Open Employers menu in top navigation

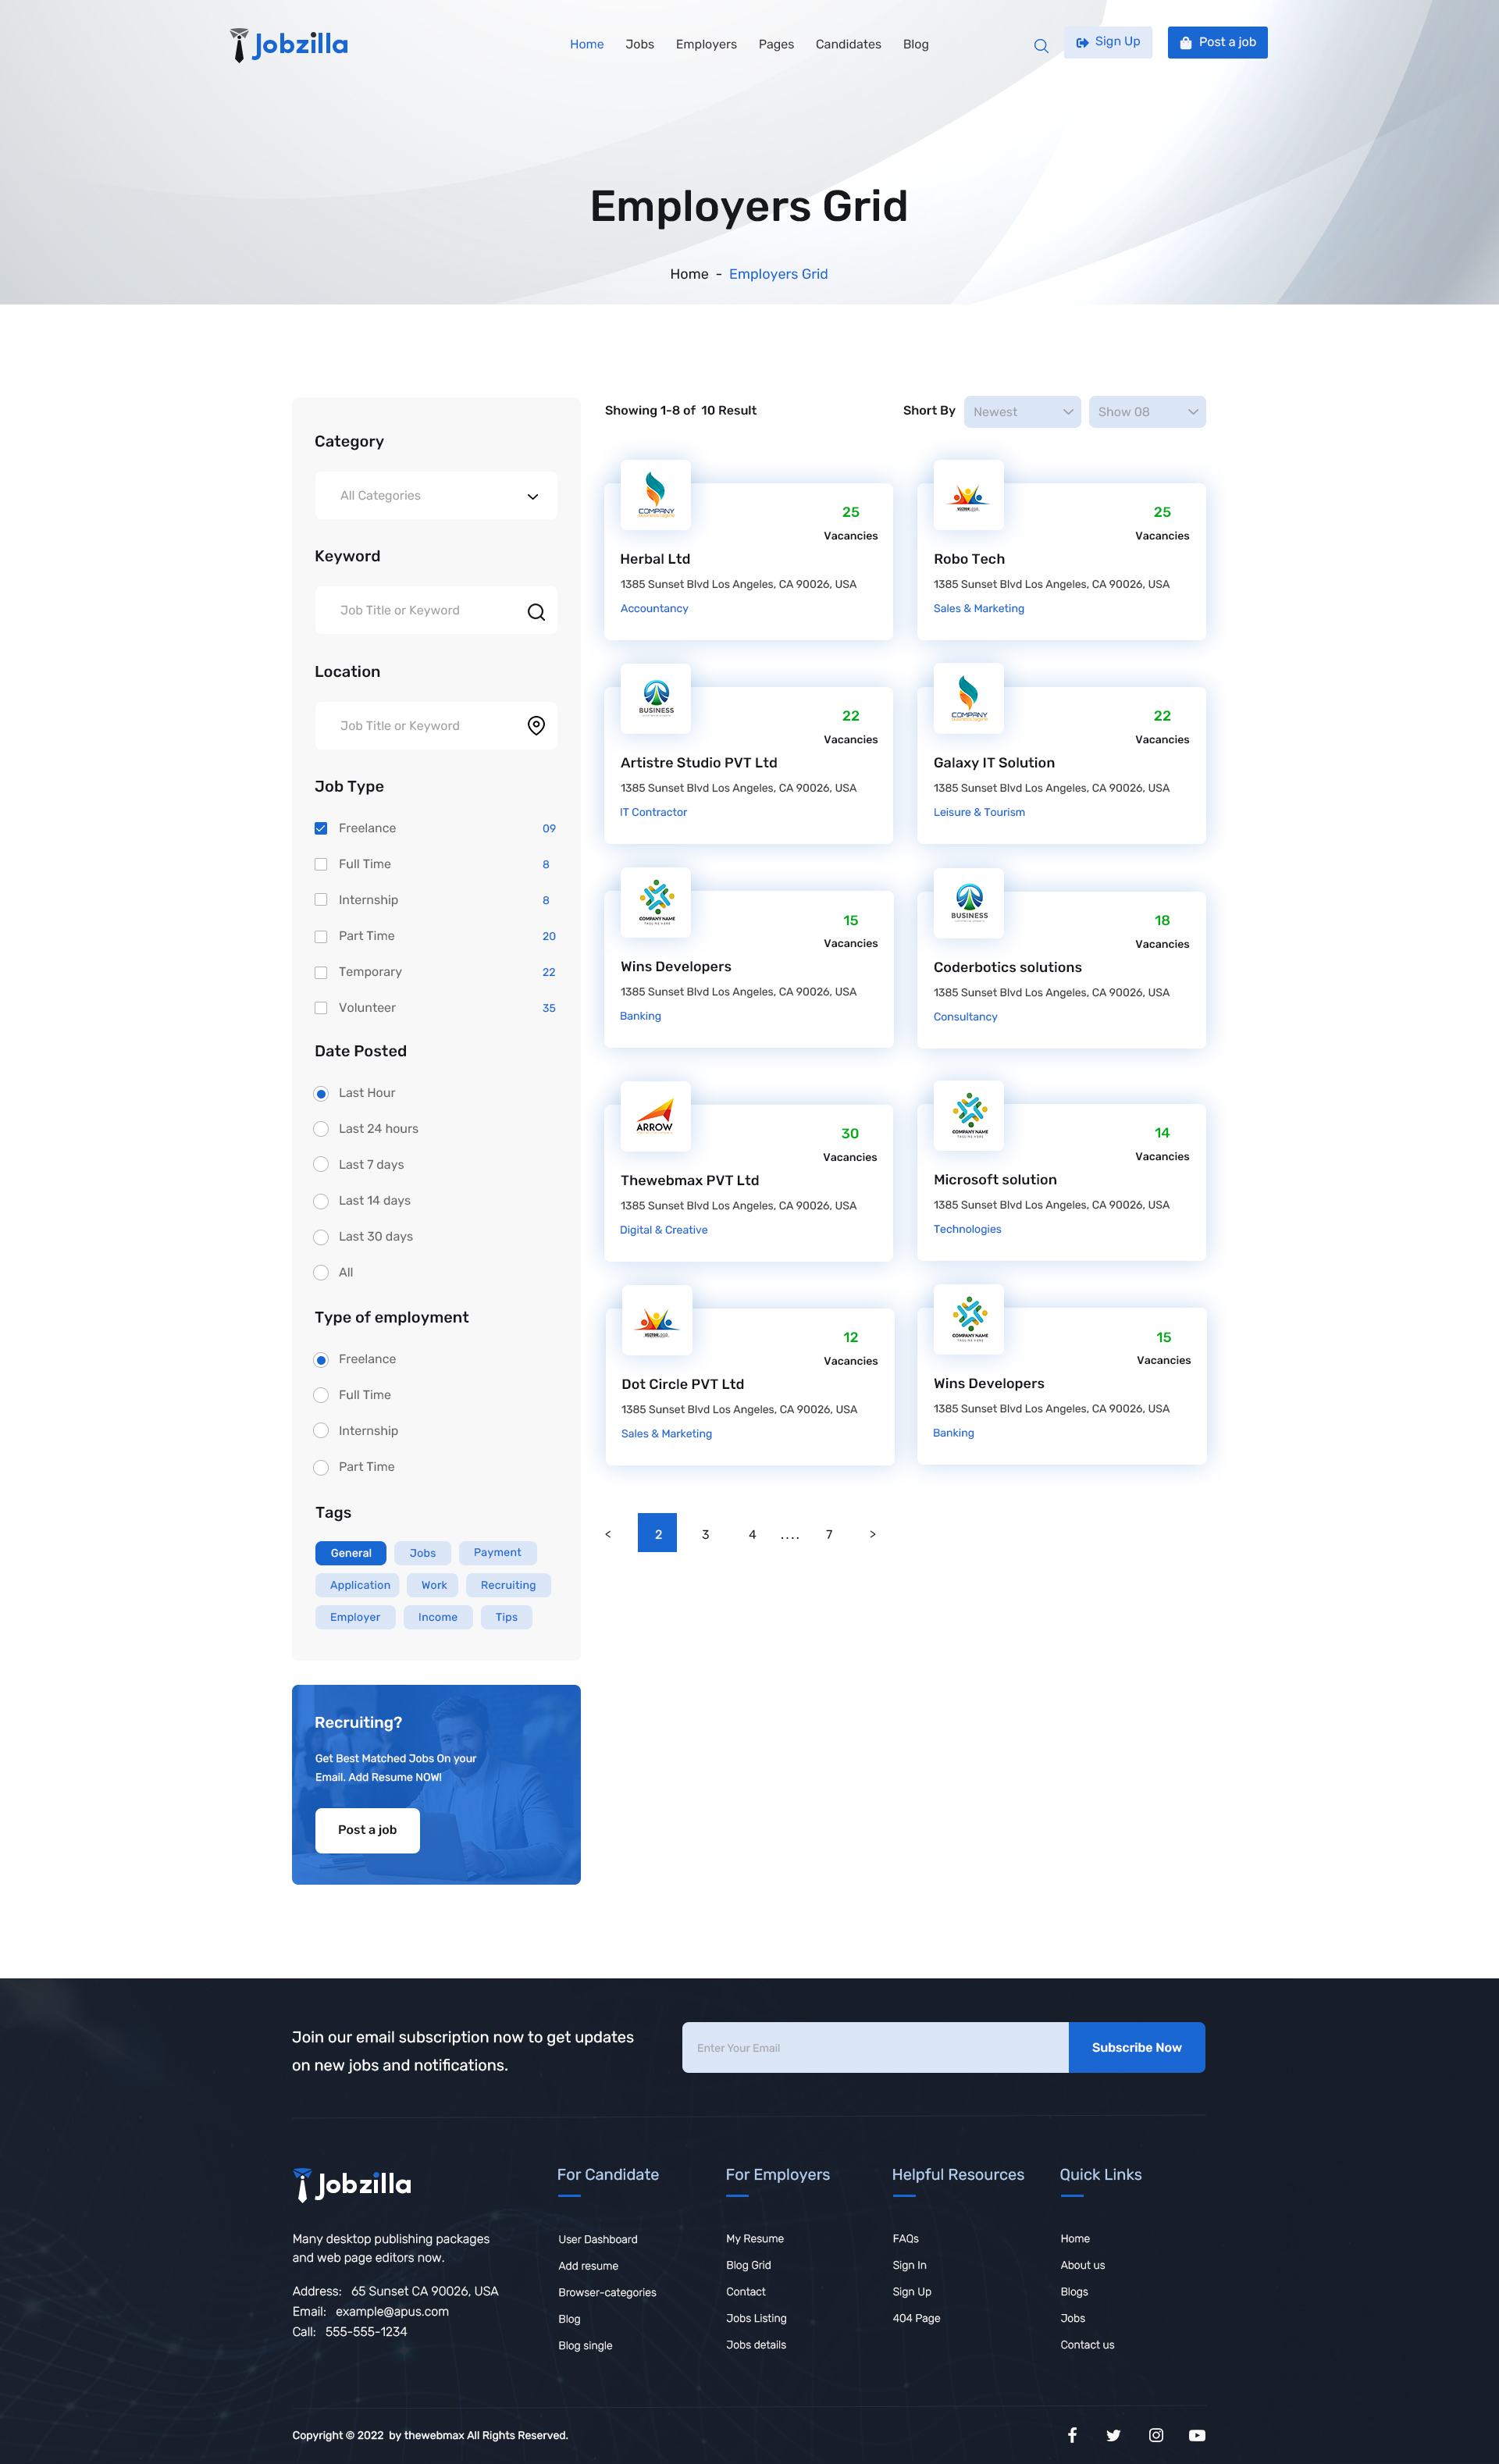click(x=706, y=45)
